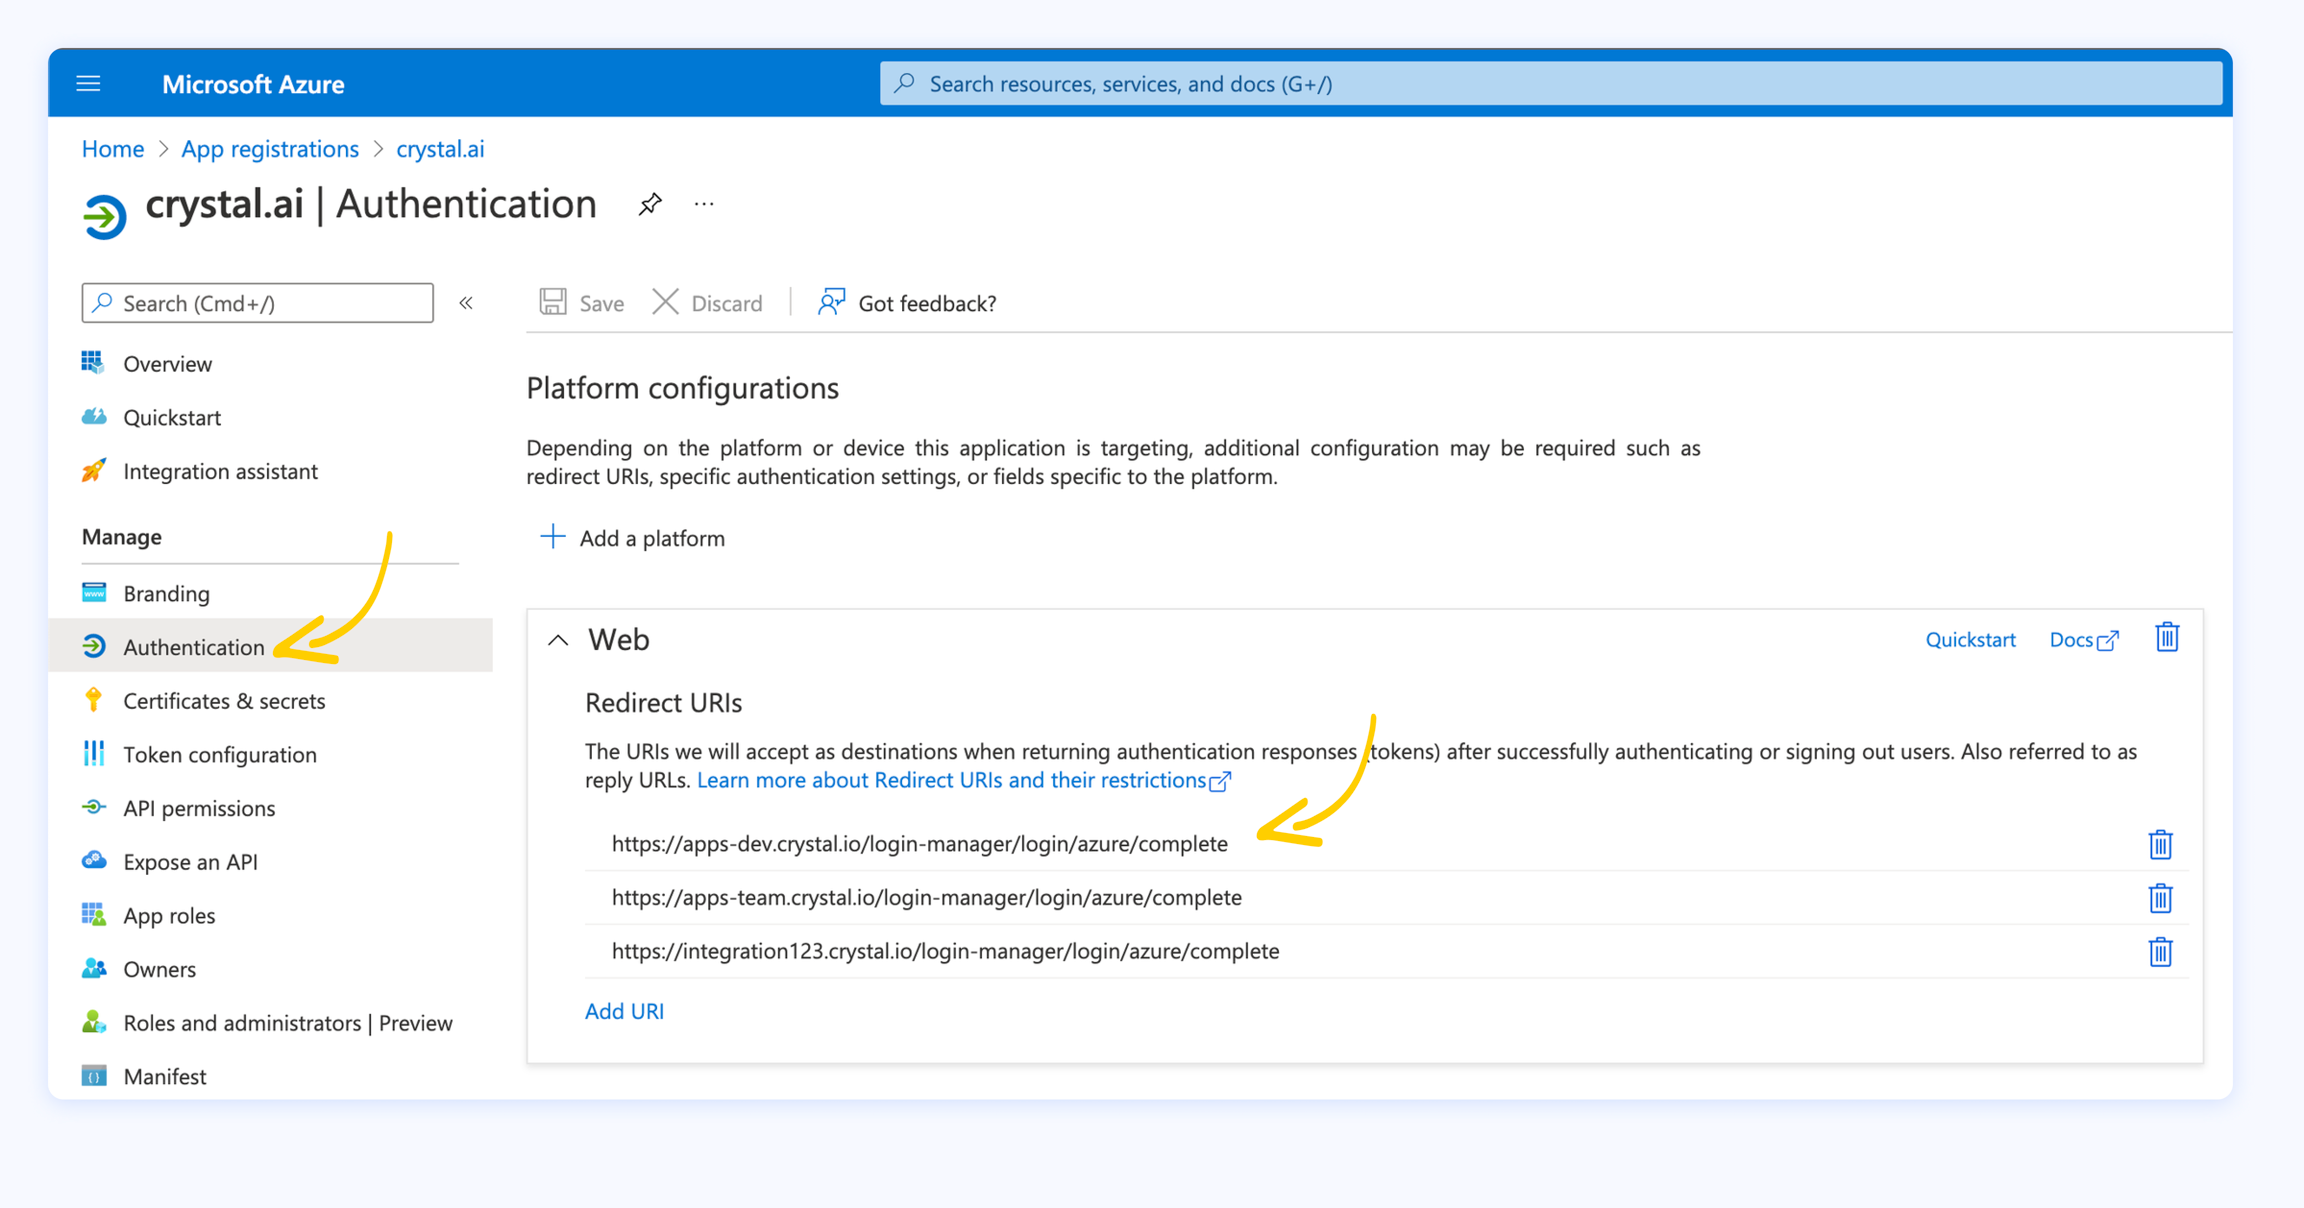
Task: Open the Azure hamburger menu
Action: pyautogui.click(x=88, y=84)
